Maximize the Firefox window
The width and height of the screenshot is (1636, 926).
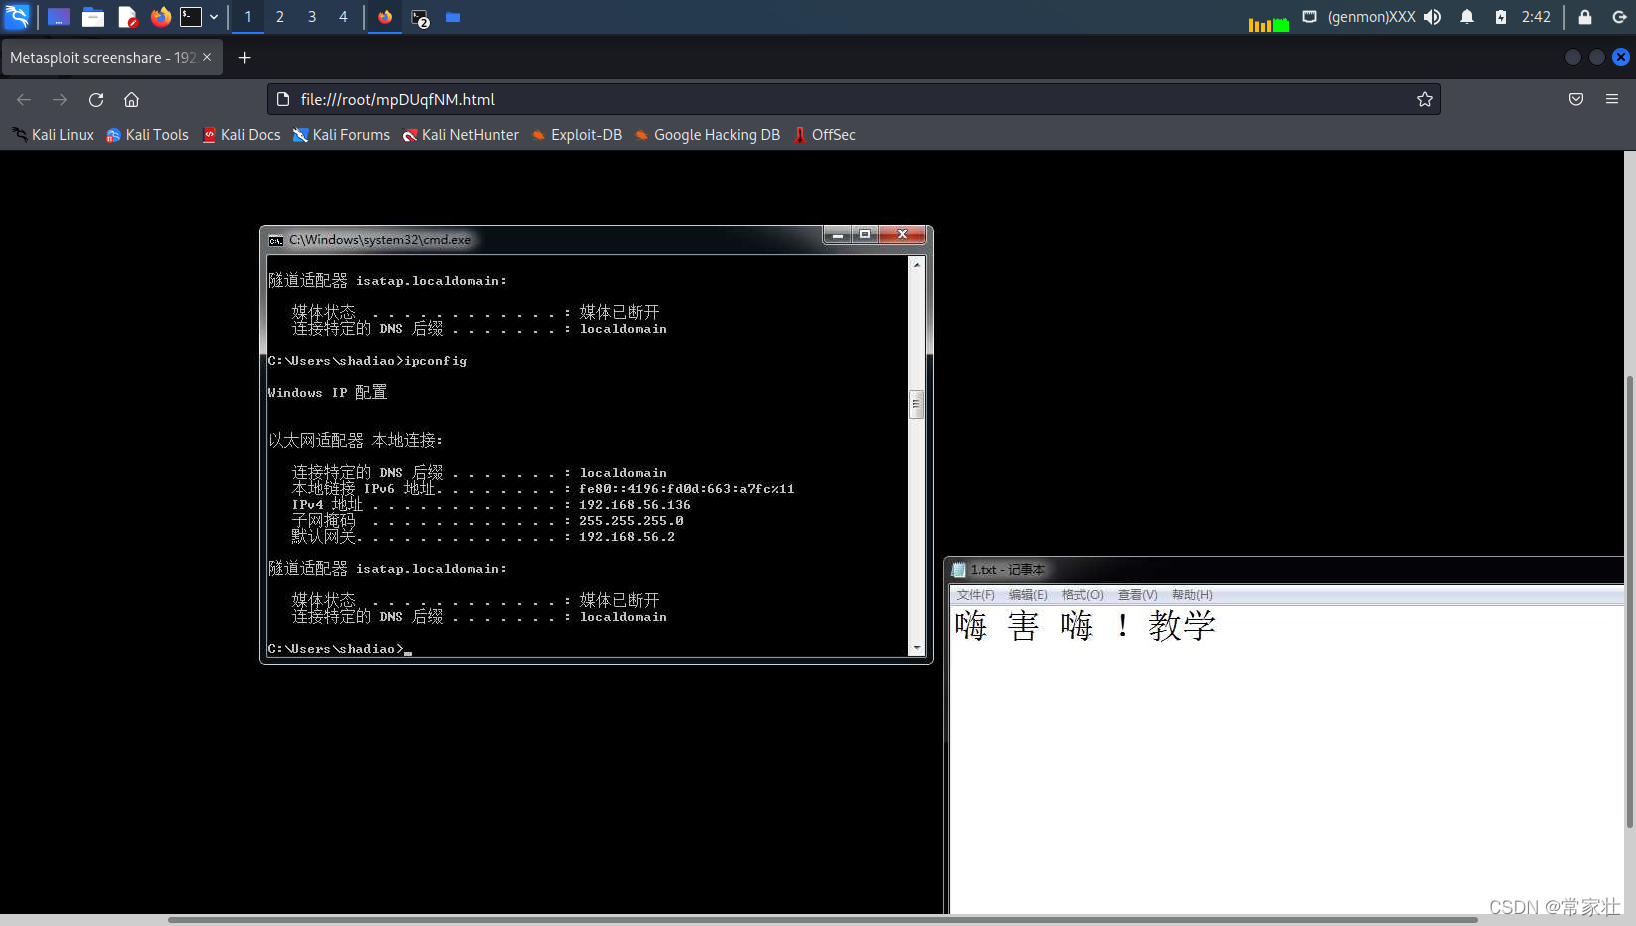click(x=1597, y=57)
